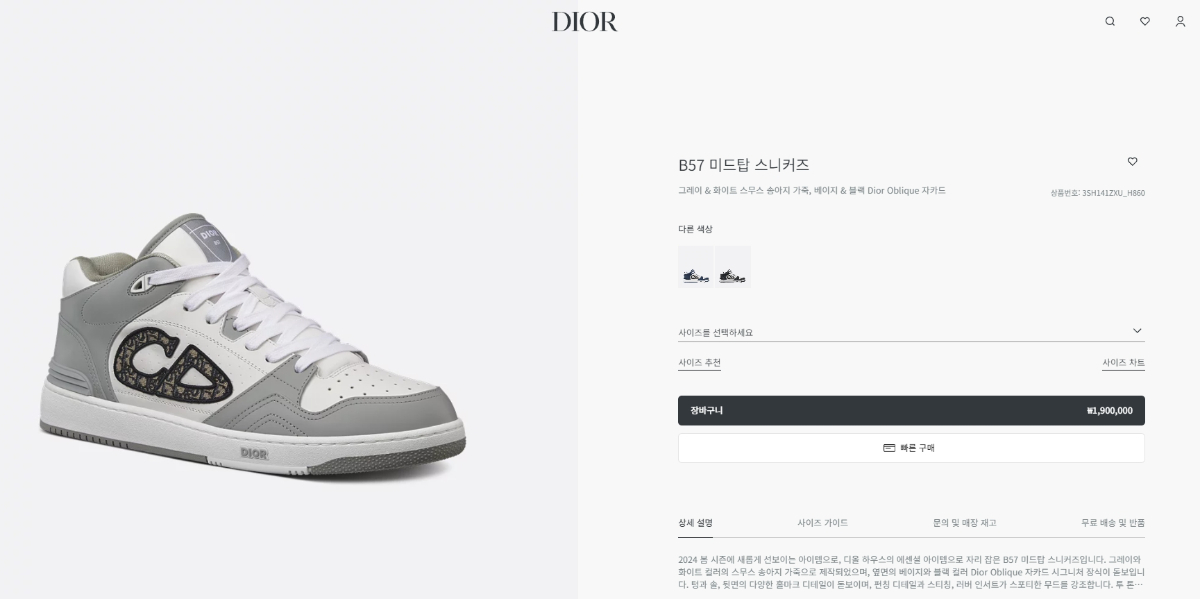Select the first alternate color sneaker thumbnail
Viewport: 1200px width, 599px height.
[695, 267]
